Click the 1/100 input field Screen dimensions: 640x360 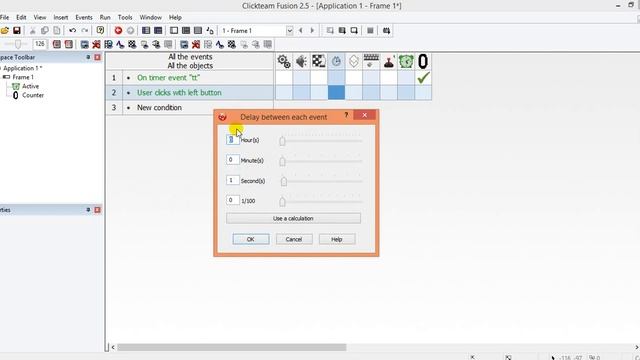[x=232, y=200]
